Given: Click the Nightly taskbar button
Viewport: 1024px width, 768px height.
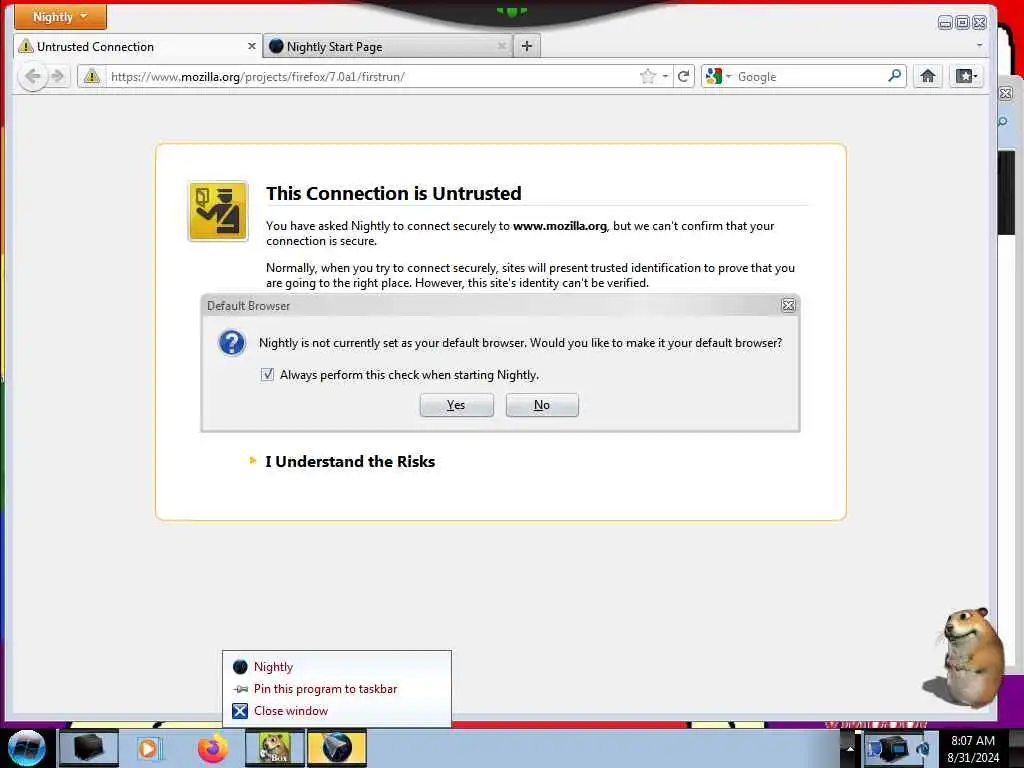Looking at the screenshot, I should (x=336, y=748).
